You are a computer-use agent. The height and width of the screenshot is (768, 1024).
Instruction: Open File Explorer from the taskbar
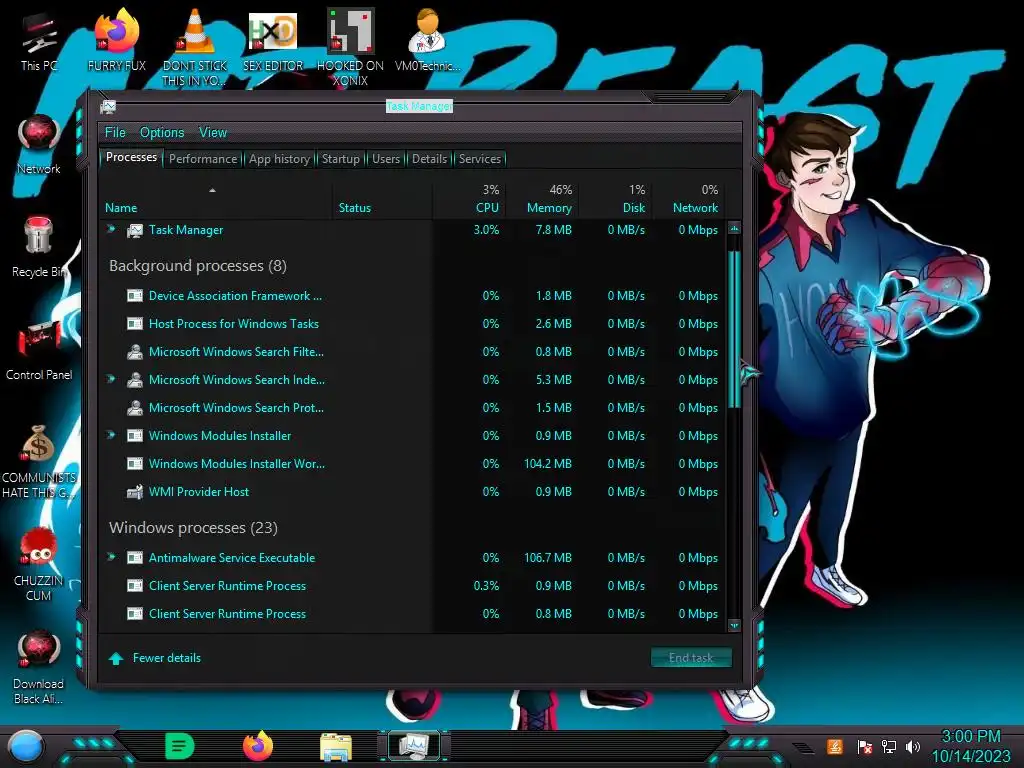point(336,747)
